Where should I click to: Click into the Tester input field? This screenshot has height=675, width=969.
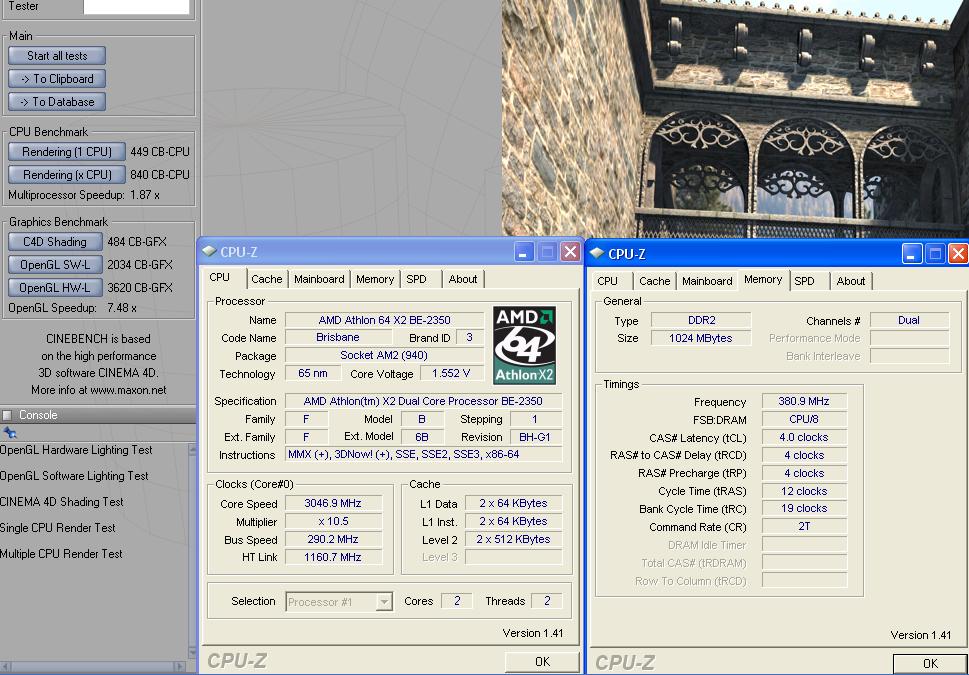click(136, 7)
